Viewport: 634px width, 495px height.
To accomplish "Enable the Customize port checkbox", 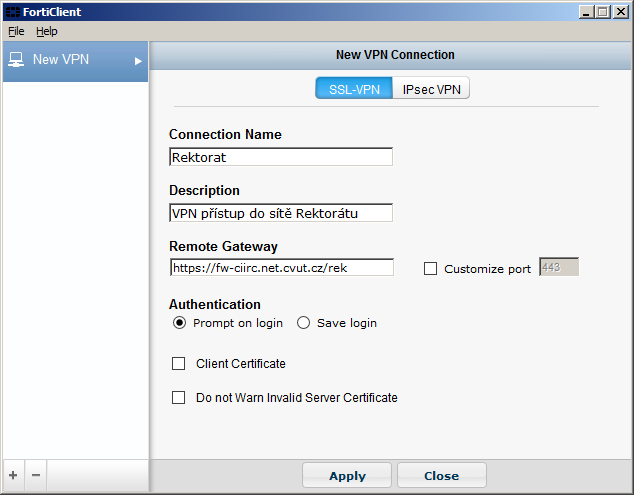I will pyautogui.click(x=430, y=269).
